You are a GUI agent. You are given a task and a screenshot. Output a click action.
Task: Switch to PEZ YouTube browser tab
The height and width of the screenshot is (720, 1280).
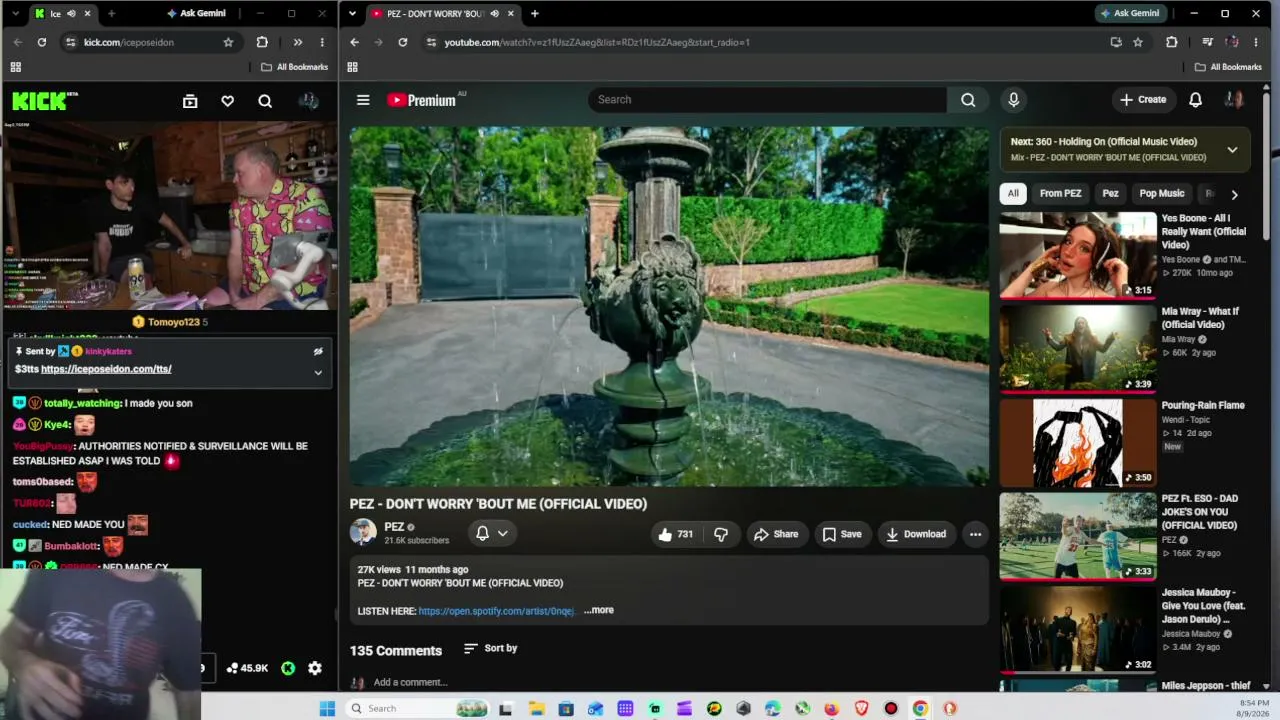pos(441,13)
